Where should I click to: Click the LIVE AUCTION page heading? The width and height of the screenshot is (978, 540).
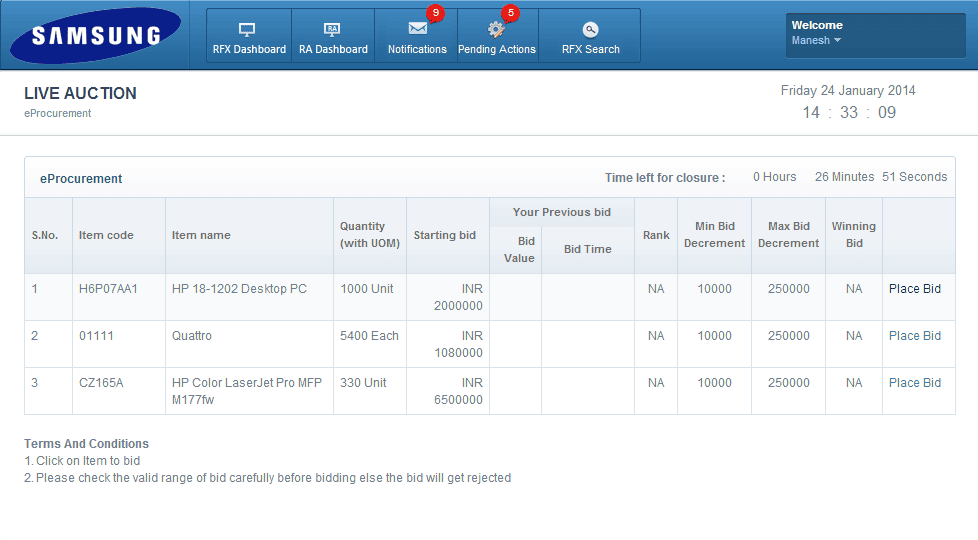80,94
